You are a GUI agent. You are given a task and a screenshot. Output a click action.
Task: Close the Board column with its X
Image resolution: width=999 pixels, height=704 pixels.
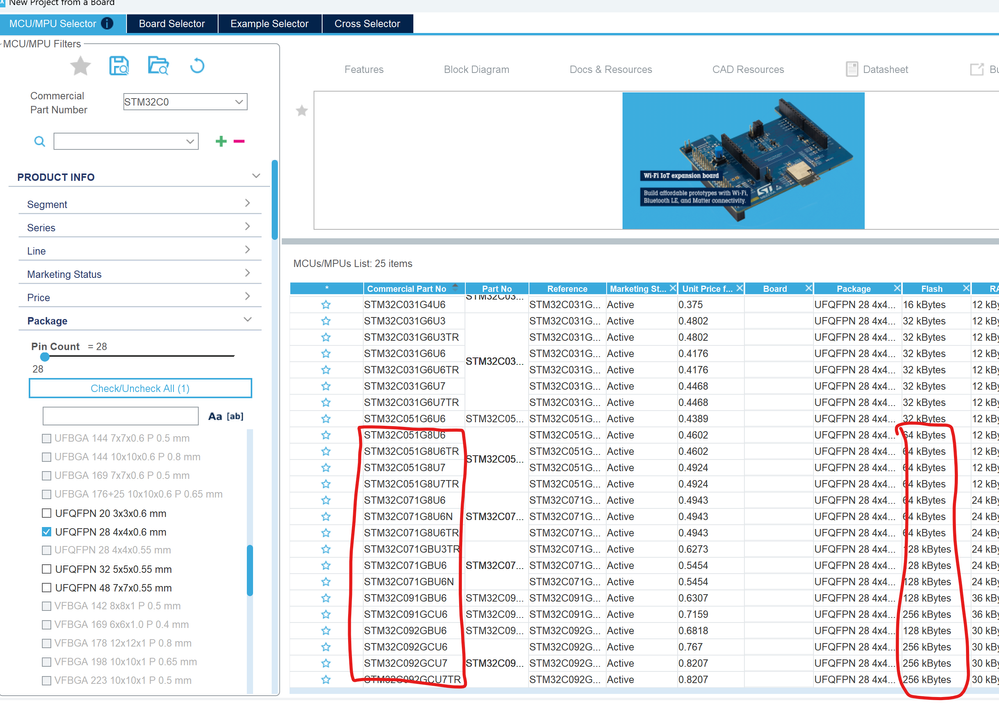809,289
